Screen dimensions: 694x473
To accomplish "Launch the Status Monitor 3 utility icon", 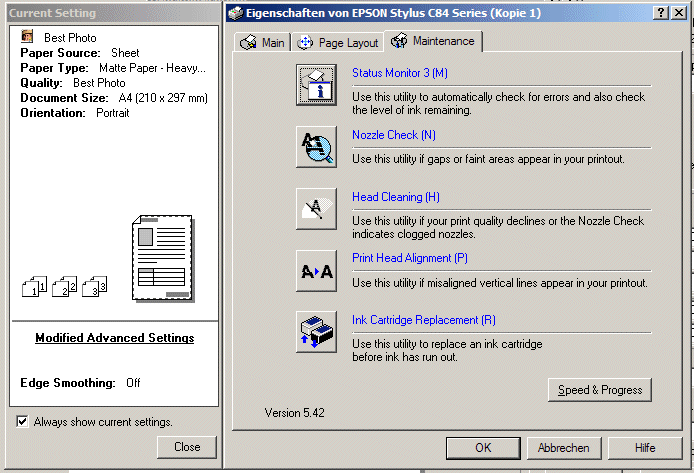I will pos(316,85).
